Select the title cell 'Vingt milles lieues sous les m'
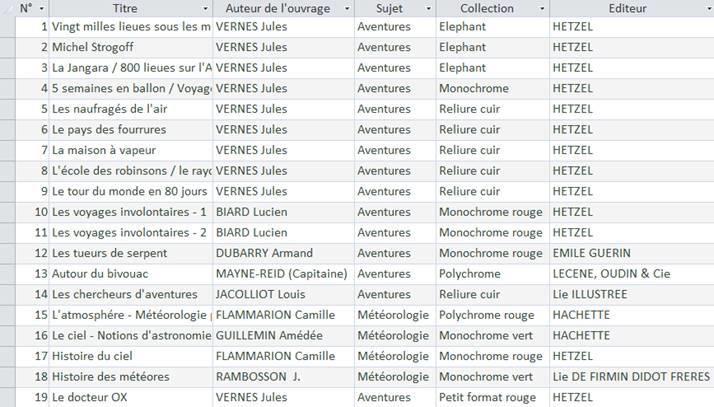The width and height of the screenshot is (714, 407). [x=131, y=27]
